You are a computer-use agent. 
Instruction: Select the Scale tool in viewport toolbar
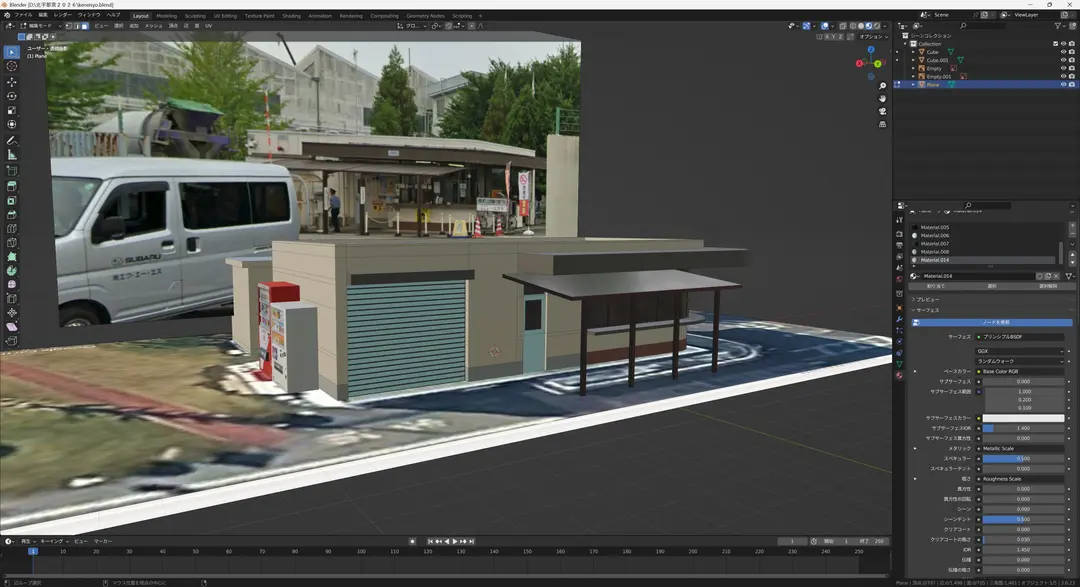click(12, 110)
